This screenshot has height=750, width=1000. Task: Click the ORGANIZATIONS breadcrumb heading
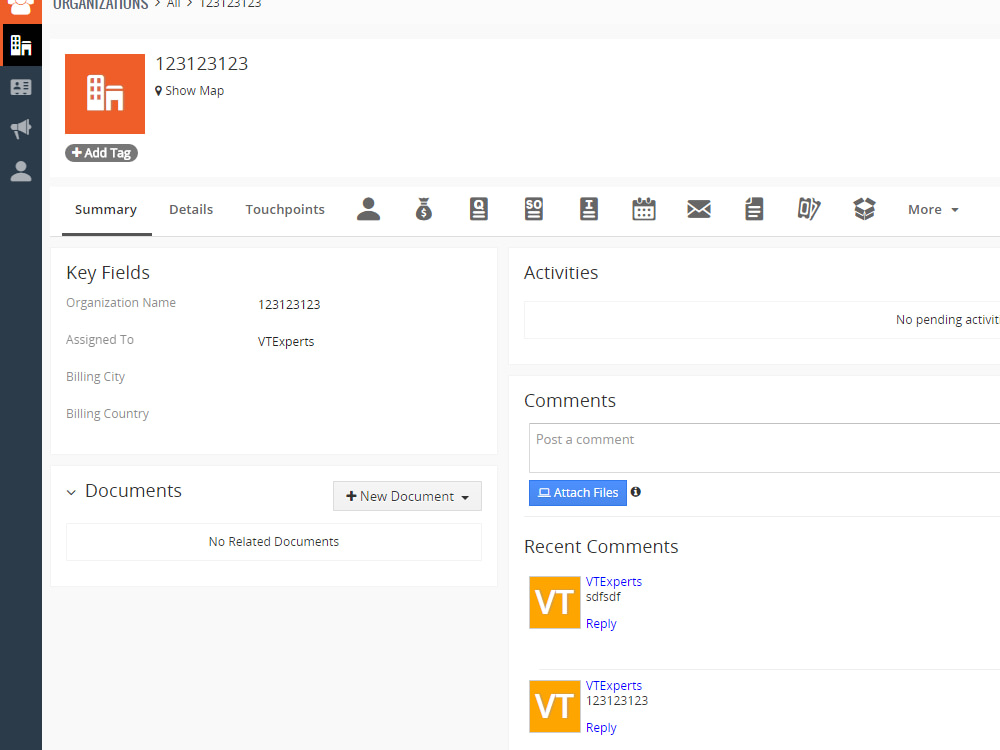pos(100,4)
